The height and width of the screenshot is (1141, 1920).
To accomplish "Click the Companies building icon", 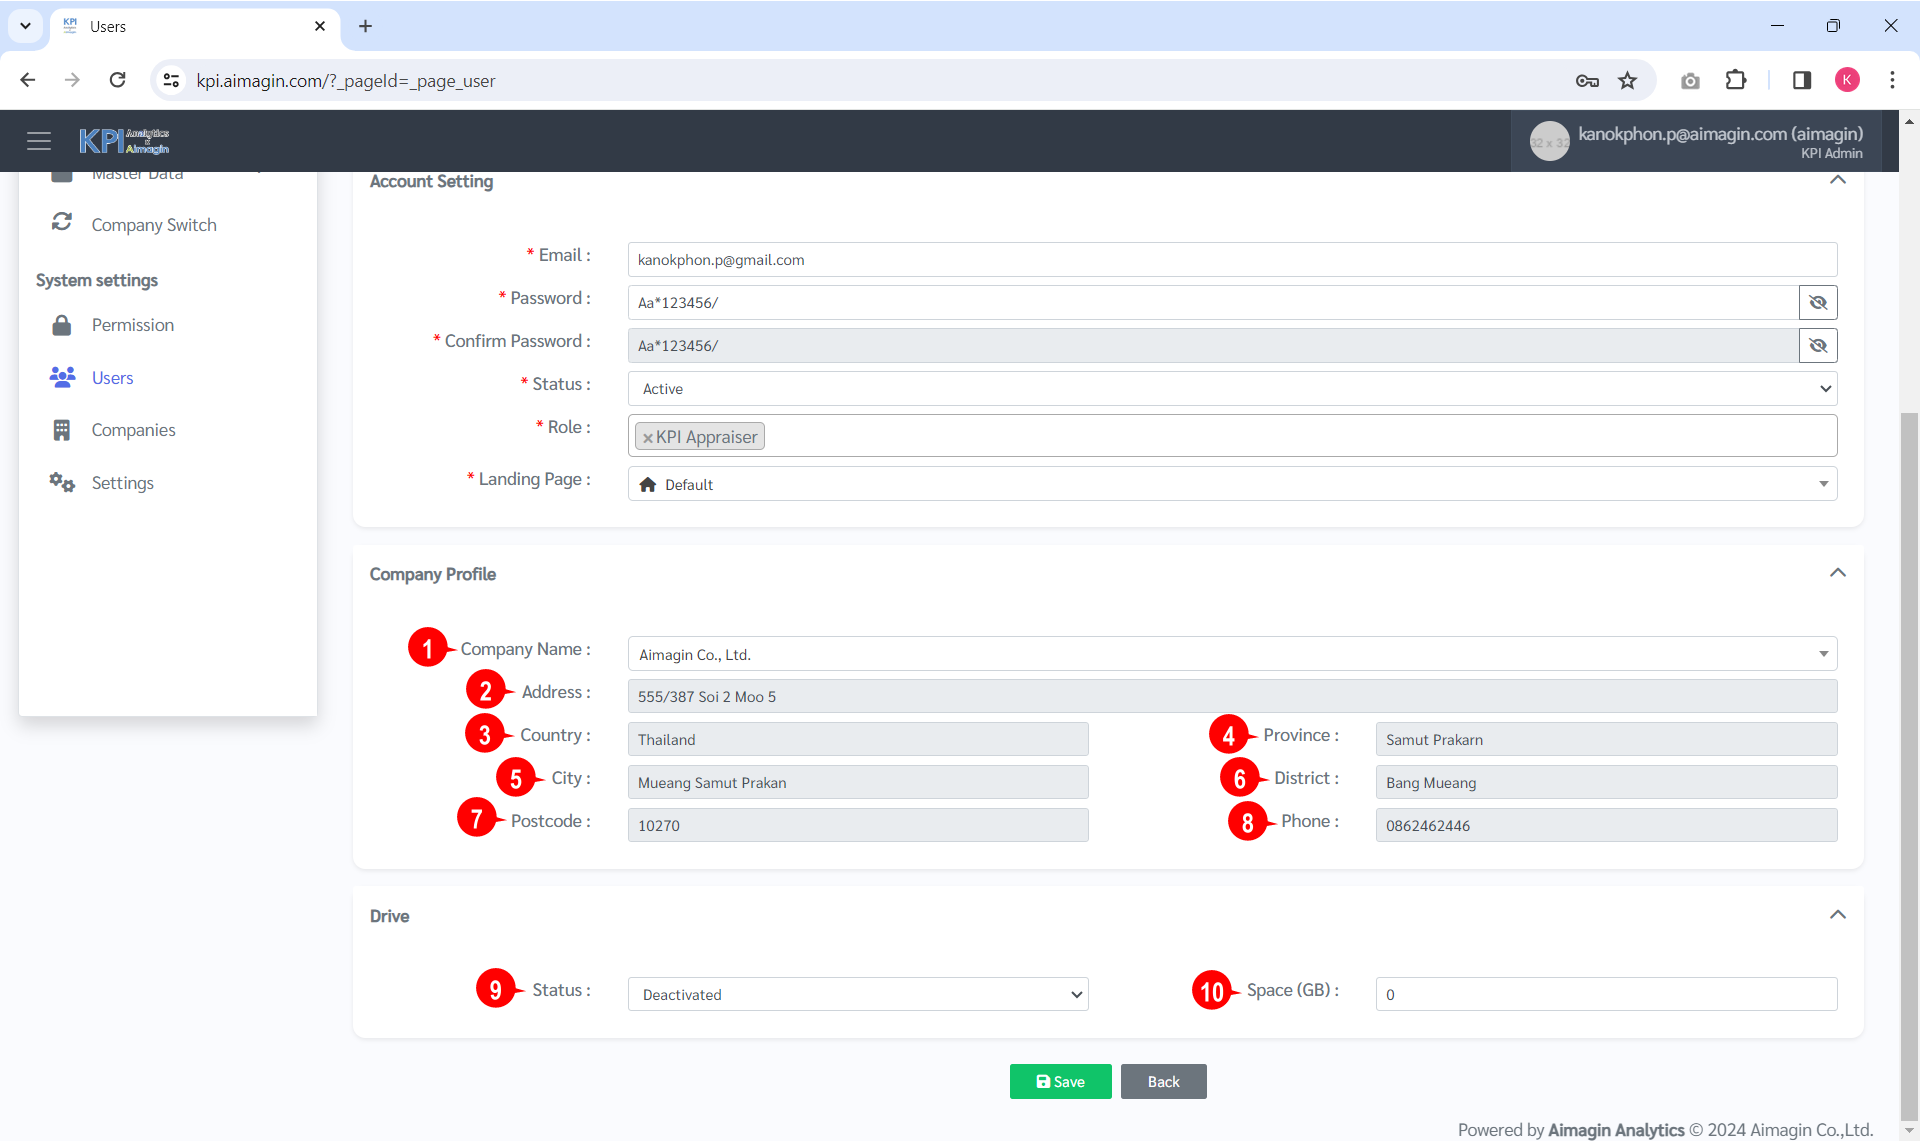I will tap(62, 430).
